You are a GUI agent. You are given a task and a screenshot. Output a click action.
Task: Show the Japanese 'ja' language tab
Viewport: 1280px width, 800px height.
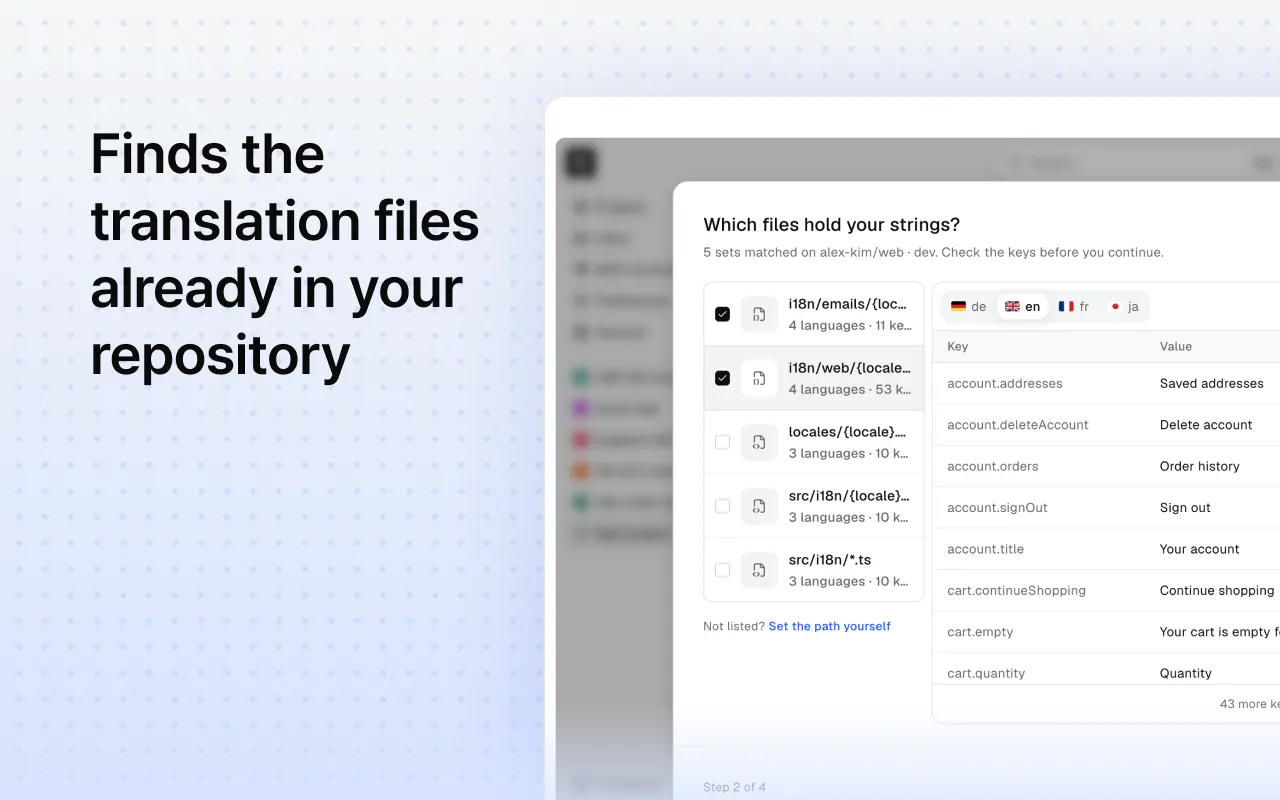click(1124, 307)
